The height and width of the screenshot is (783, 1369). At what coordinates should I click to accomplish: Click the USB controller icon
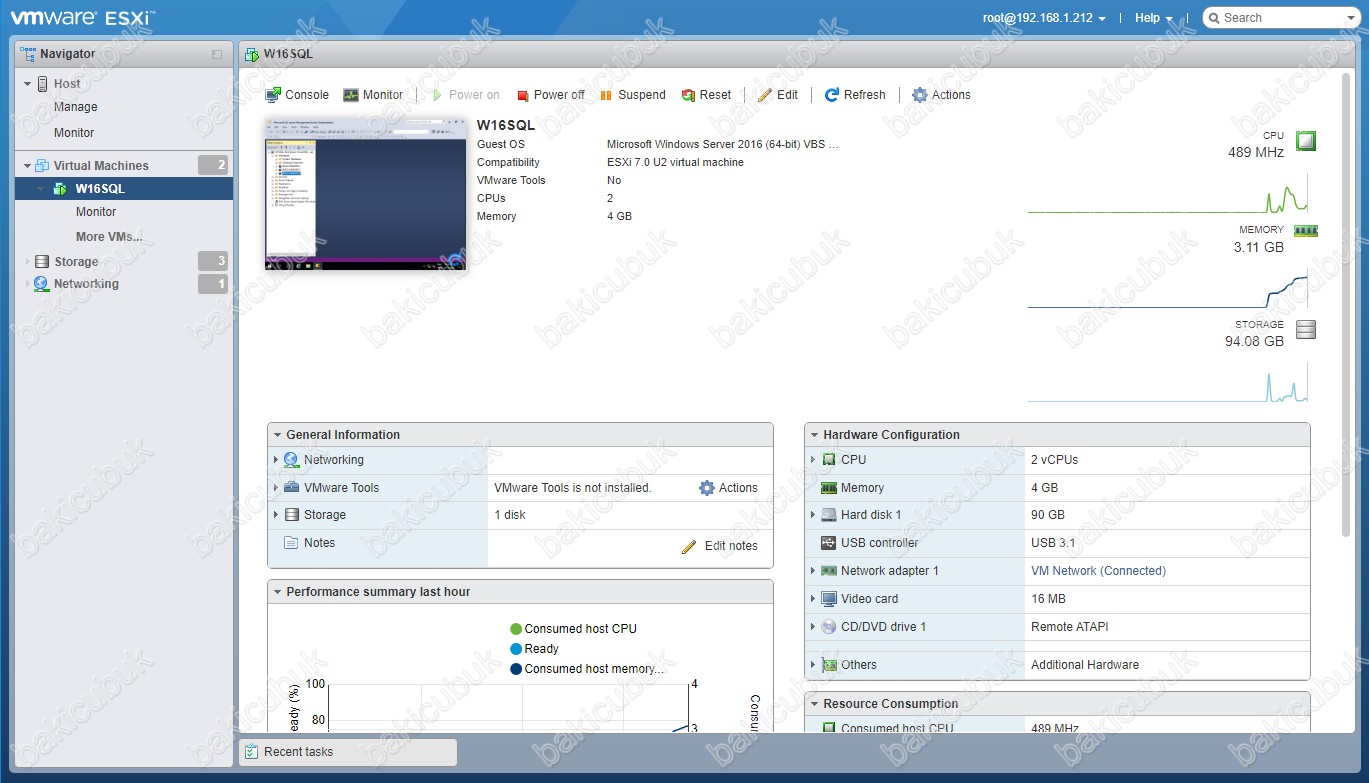(x=829, y=543)
